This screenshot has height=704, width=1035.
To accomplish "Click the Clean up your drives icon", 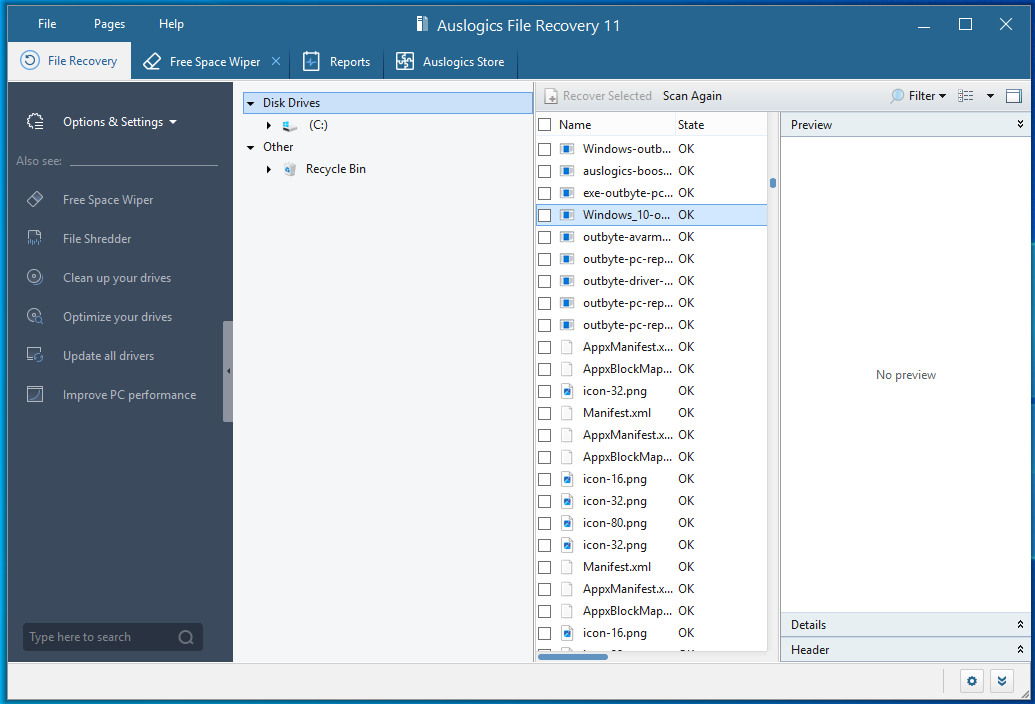I will point(35,278).
